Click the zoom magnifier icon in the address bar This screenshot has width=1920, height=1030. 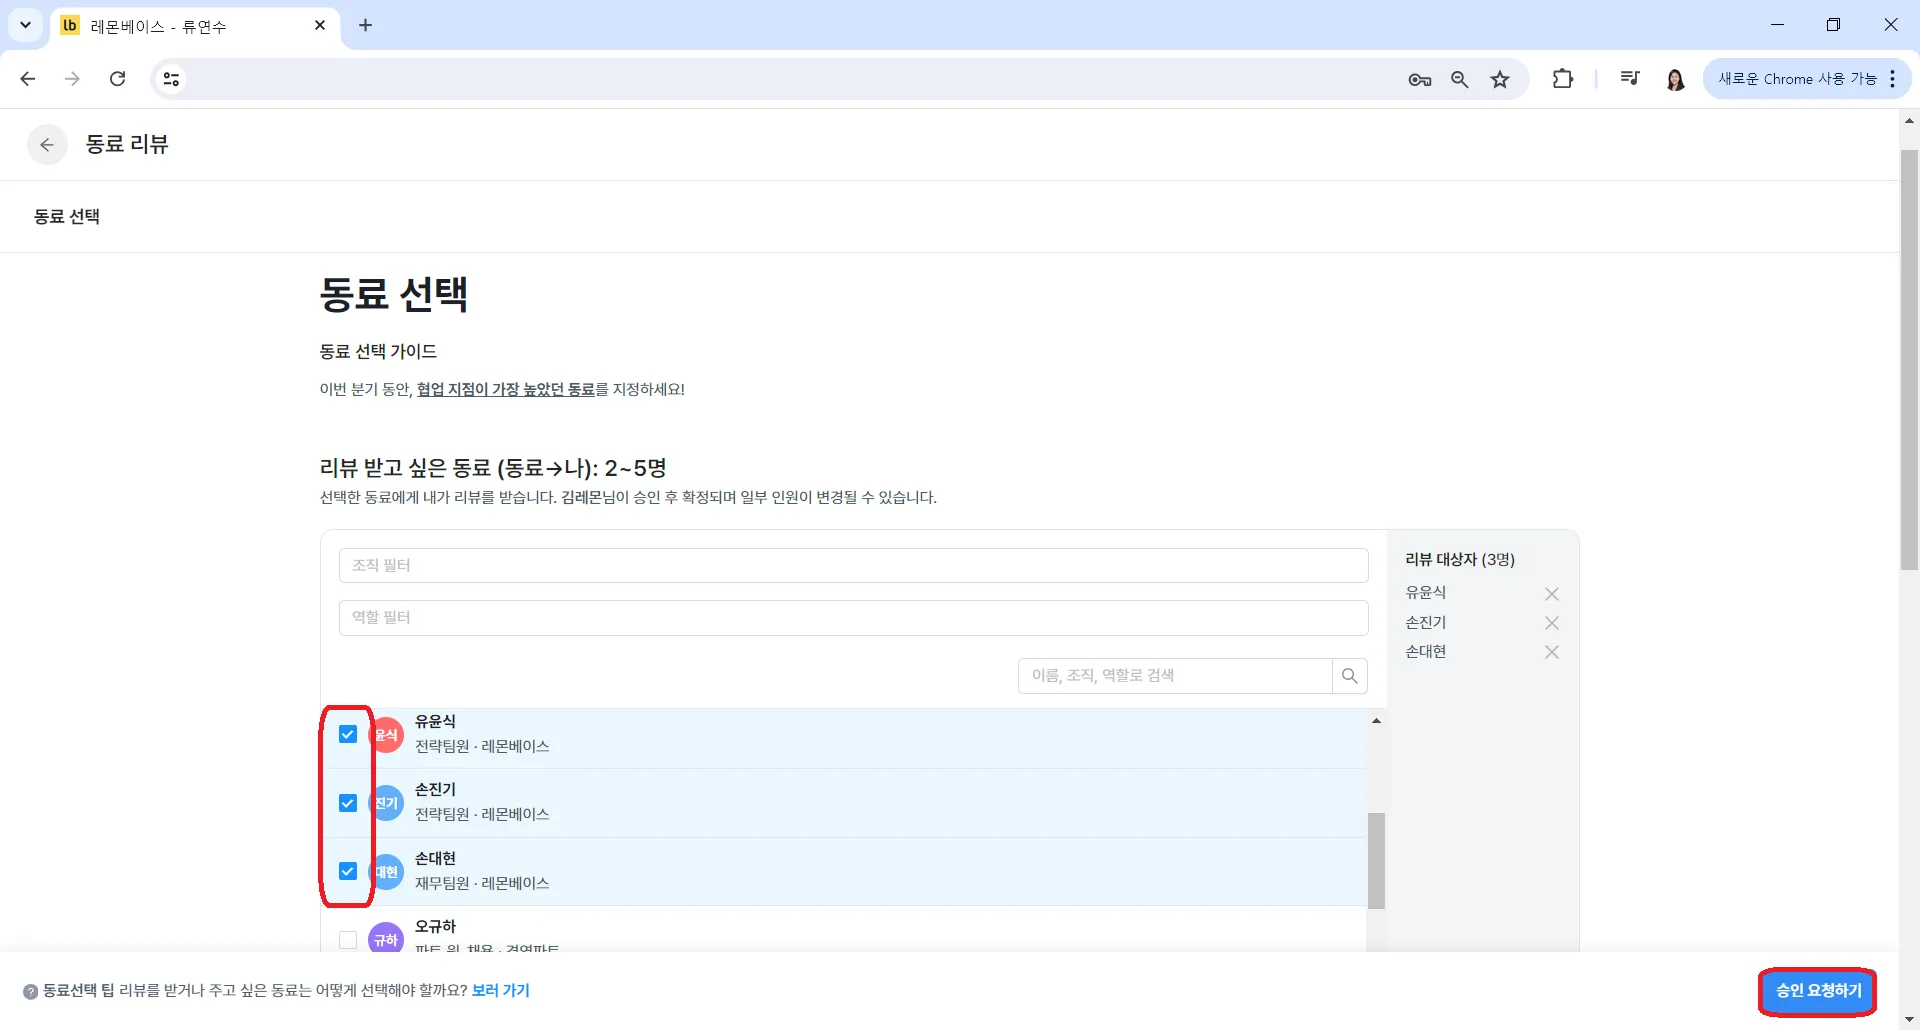(1460, 79)
